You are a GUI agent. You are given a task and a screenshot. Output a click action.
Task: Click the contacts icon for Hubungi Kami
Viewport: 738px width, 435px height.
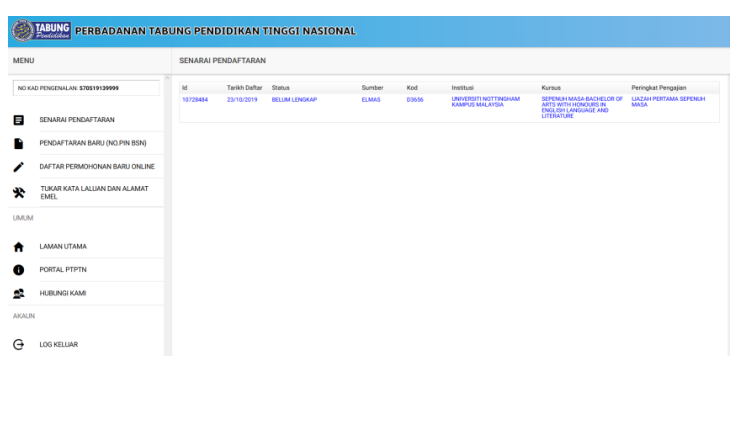click(18, 294)
